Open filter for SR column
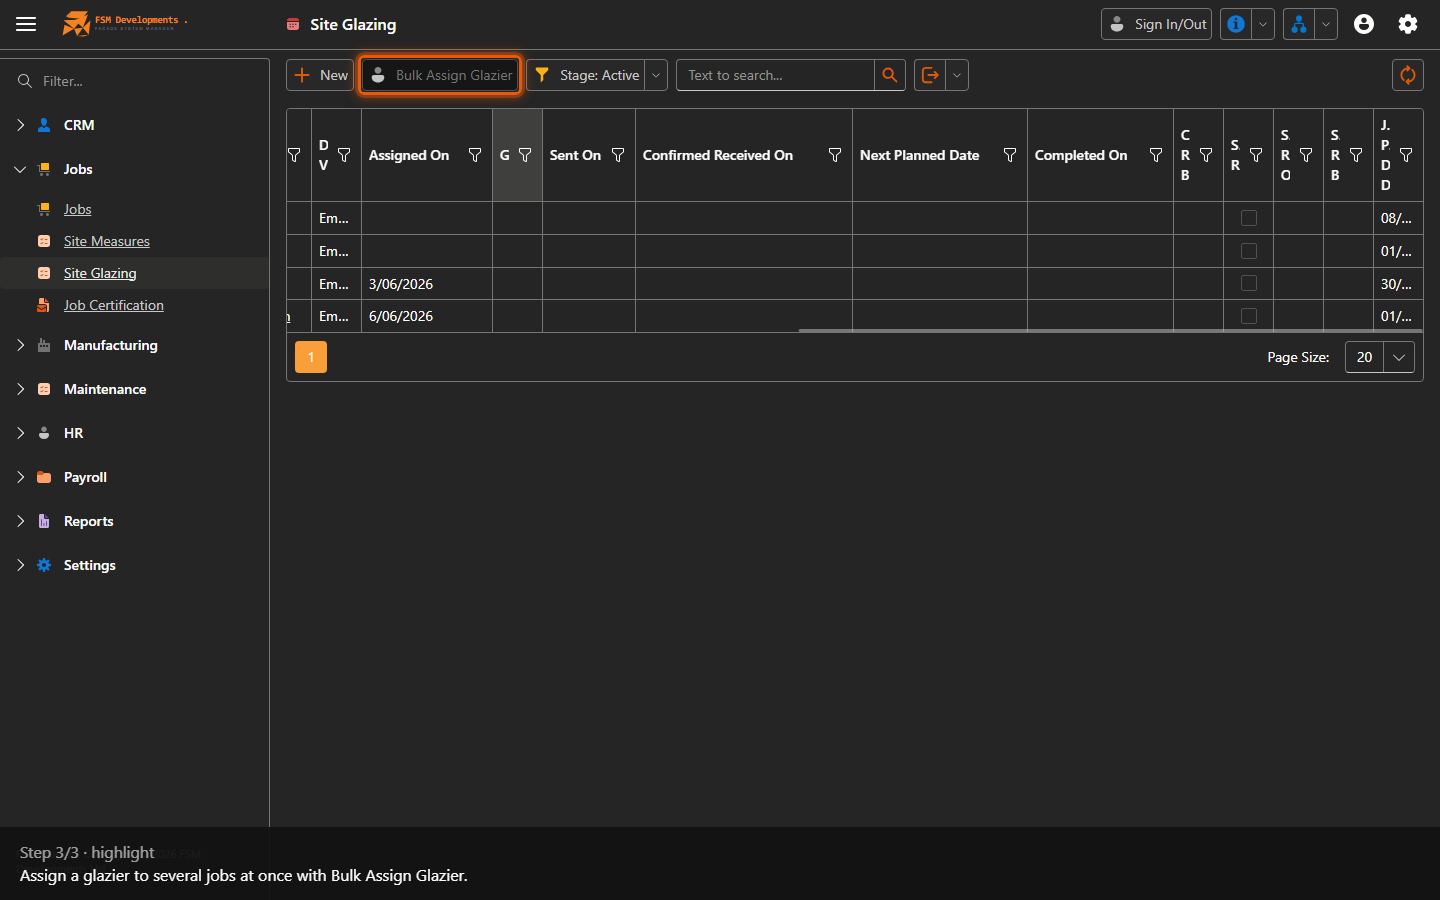The height and width of the screenshot is (900, 1440). (1256, 155)
